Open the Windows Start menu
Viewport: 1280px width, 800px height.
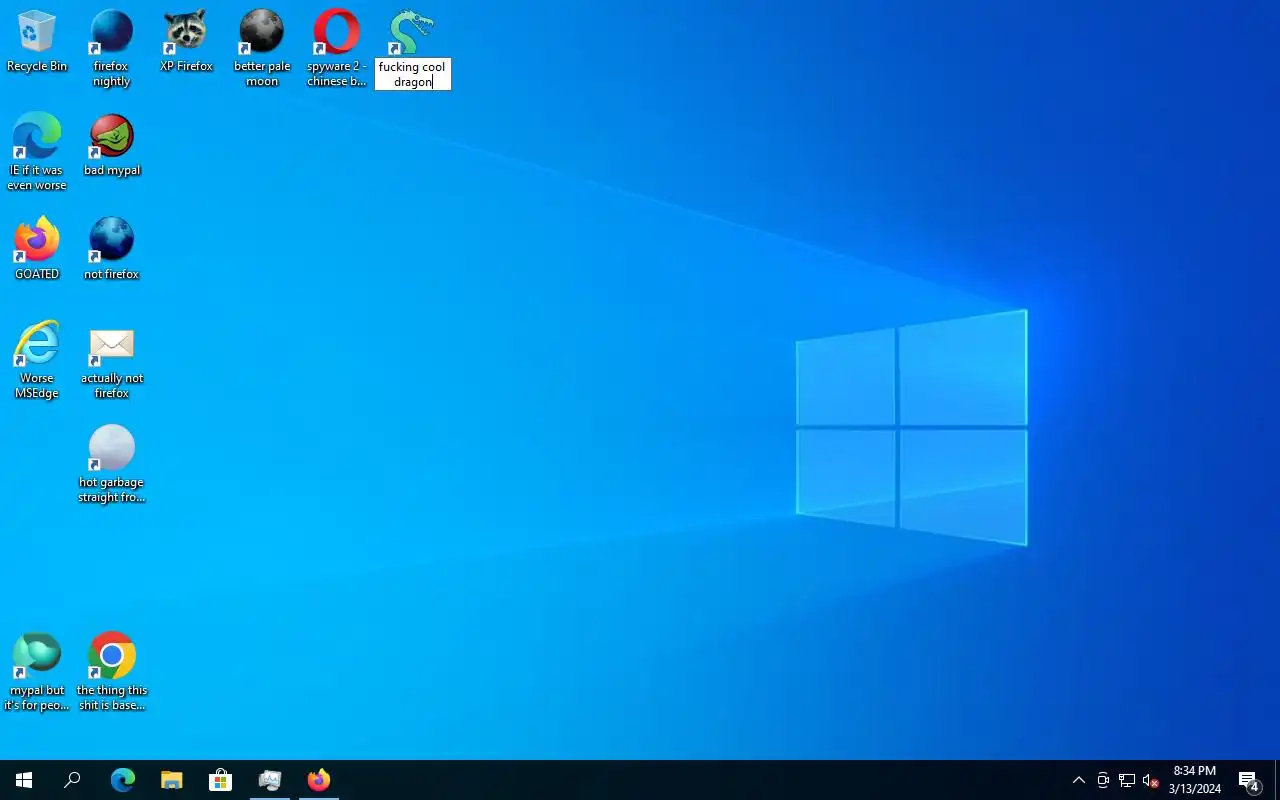[24, 780]
